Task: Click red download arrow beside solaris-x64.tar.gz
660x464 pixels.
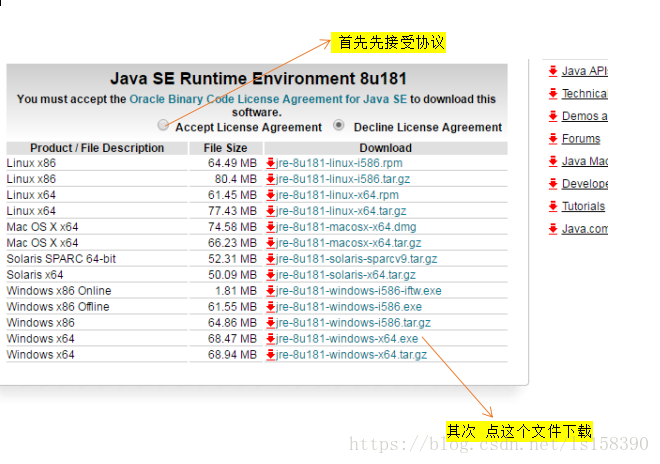Action: point(271,275)
